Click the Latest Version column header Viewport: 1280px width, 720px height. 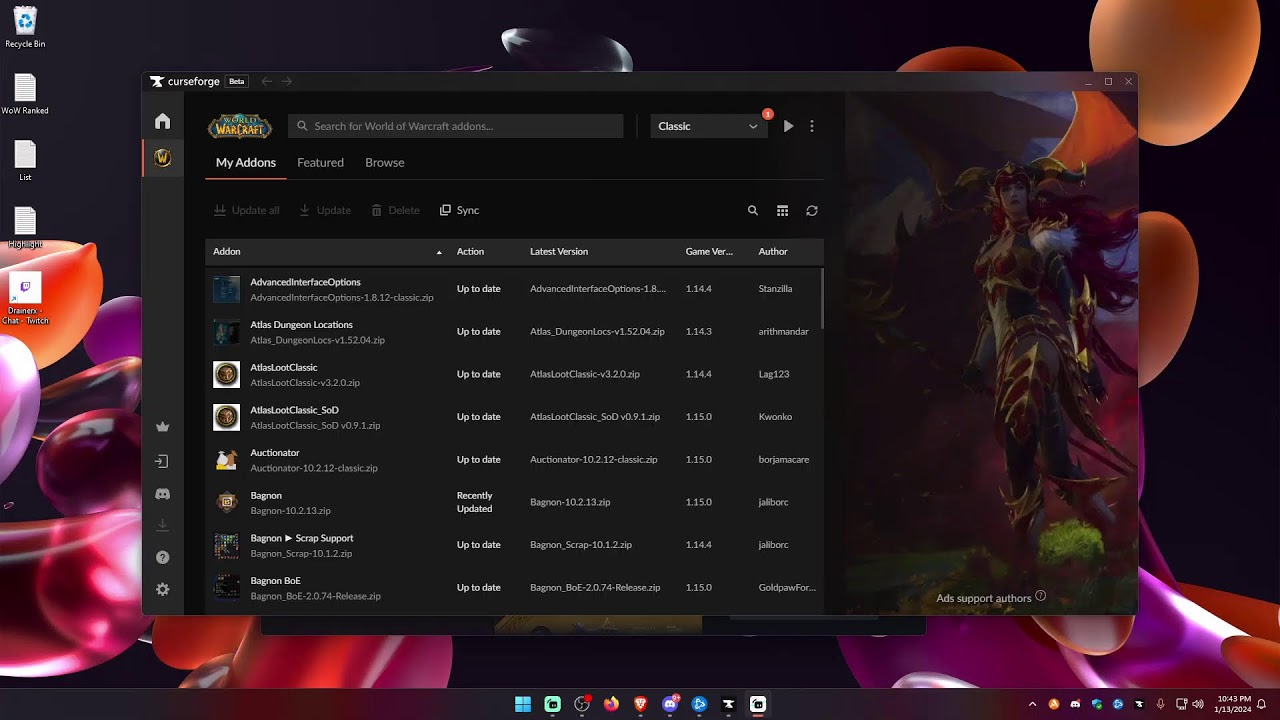click(x=559, y=251)
